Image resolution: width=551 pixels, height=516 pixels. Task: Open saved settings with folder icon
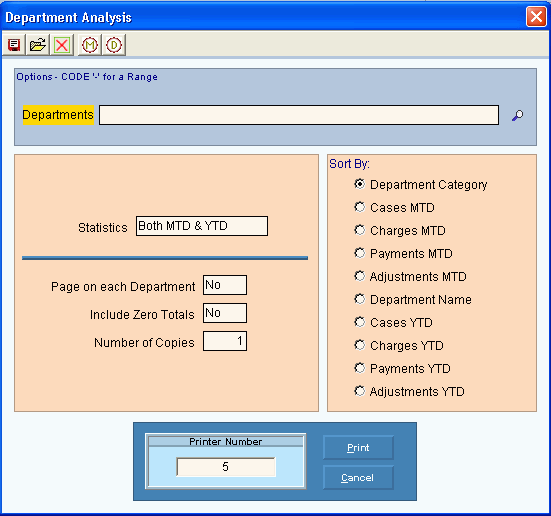click(38, 45)
